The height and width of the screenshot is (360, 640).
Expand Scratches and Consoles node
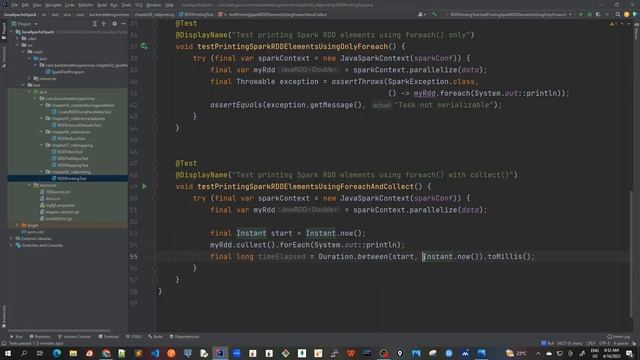(11, 245)
